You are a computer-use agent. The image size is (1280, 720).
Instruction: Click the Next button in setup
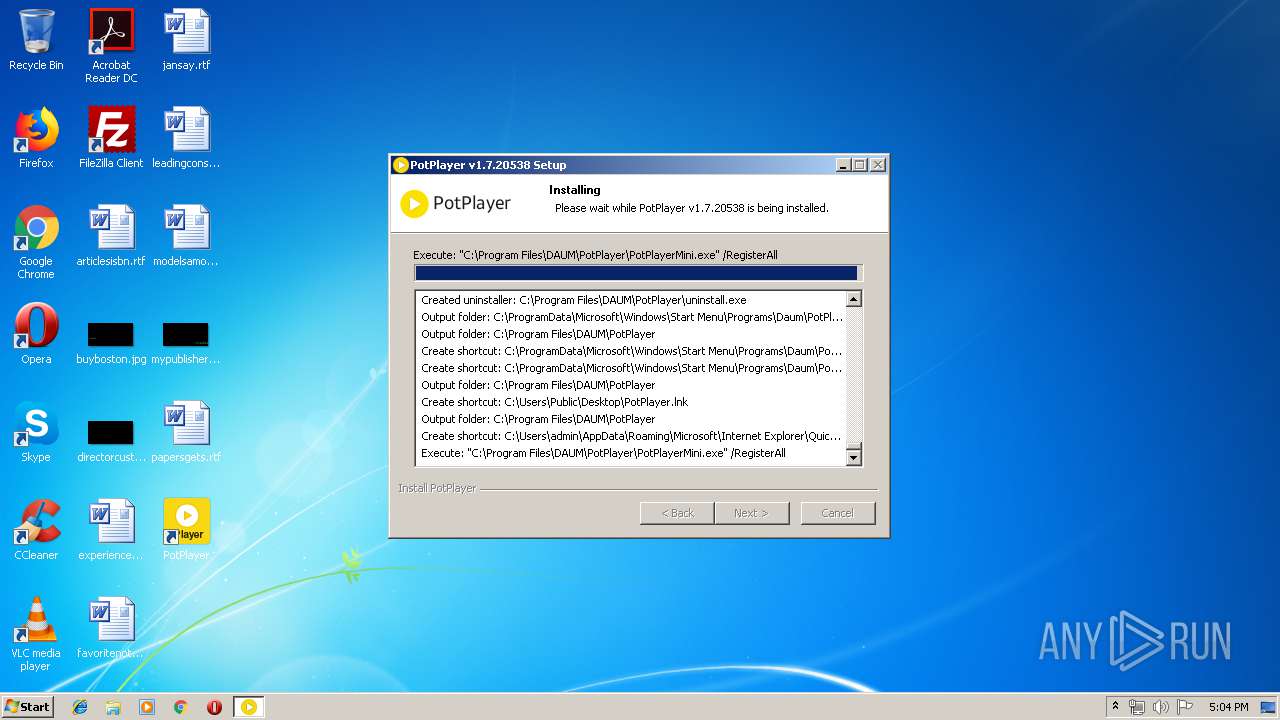pos(752,513)
